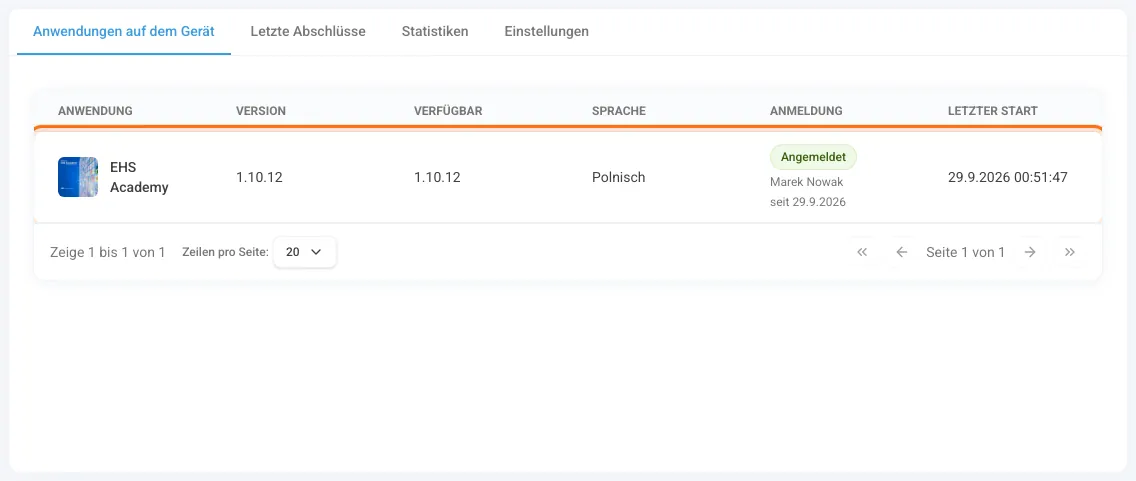Click the Seite 1 von 1 indicator
1136x481 pixels.
click(965, 252)
